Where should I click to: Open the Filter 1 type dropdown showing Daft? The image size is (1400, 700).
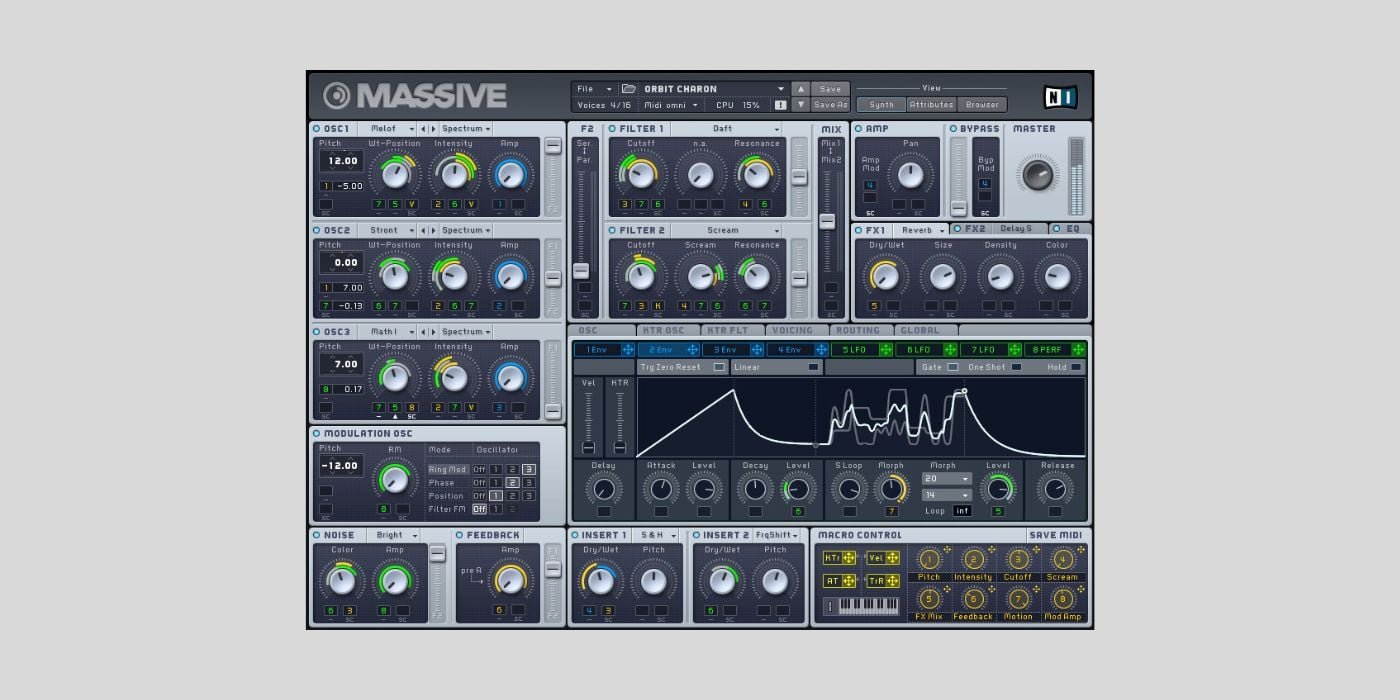(x=727, y=129)
